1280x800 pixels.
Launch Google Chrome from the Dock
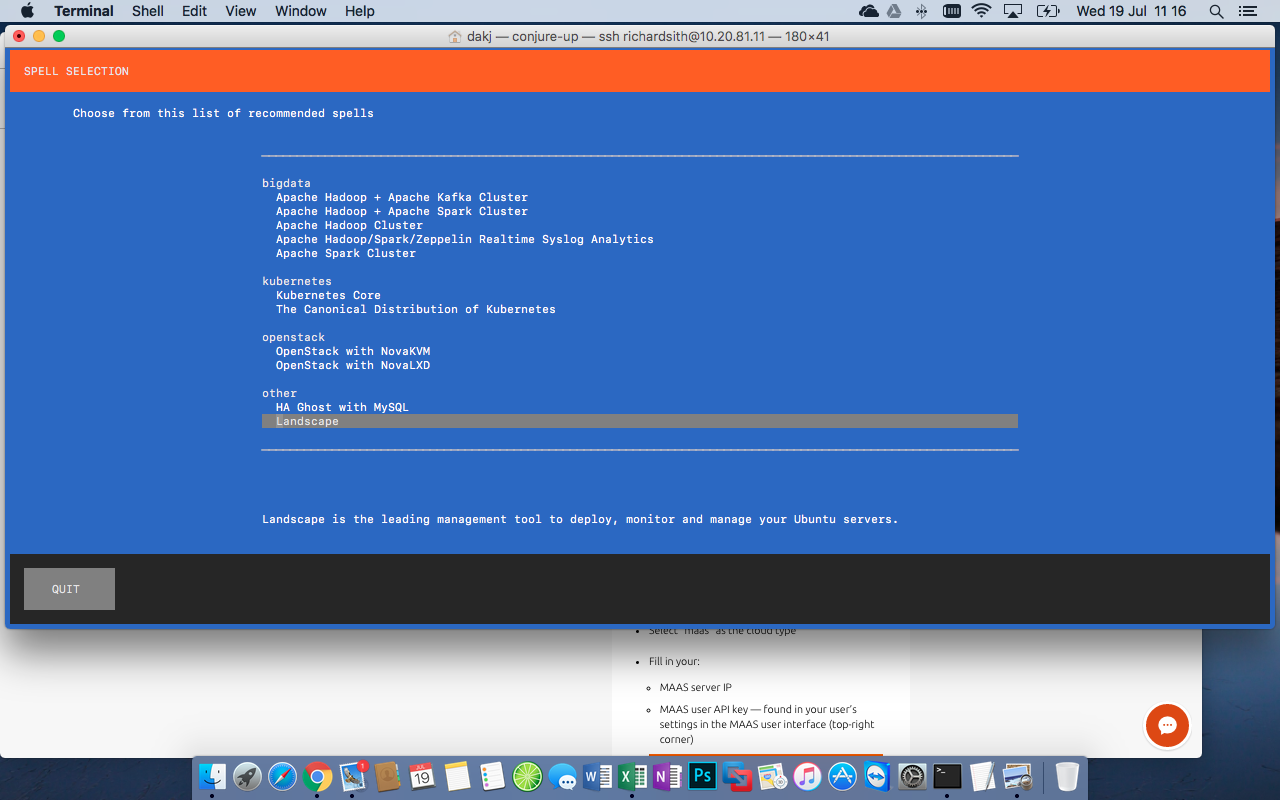point(318,776)
